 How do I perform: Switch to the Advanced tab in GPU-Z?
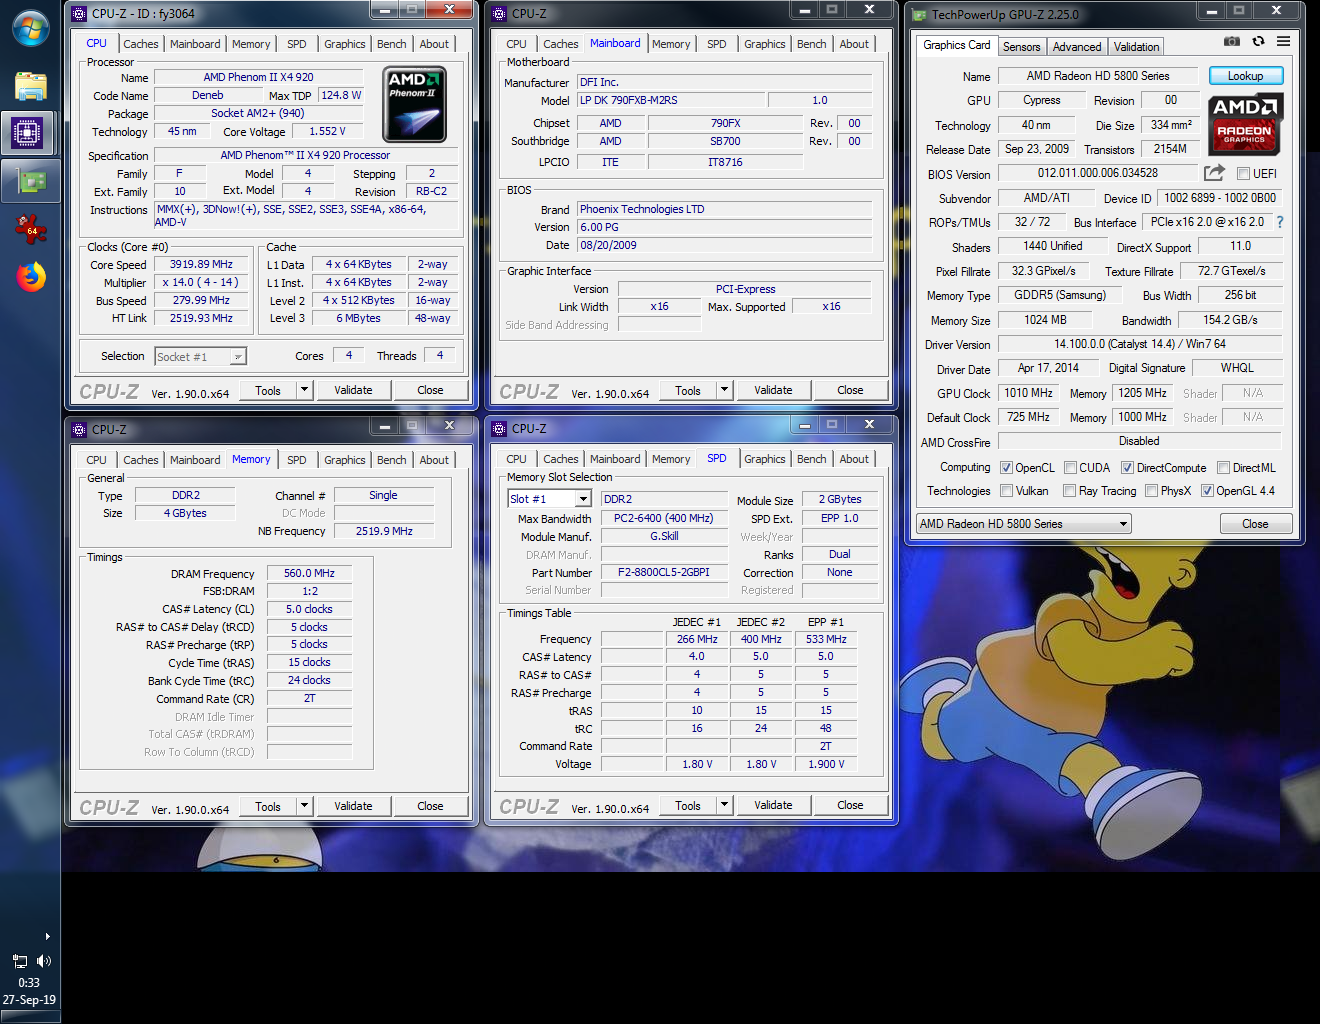[x=1077, y=46]
